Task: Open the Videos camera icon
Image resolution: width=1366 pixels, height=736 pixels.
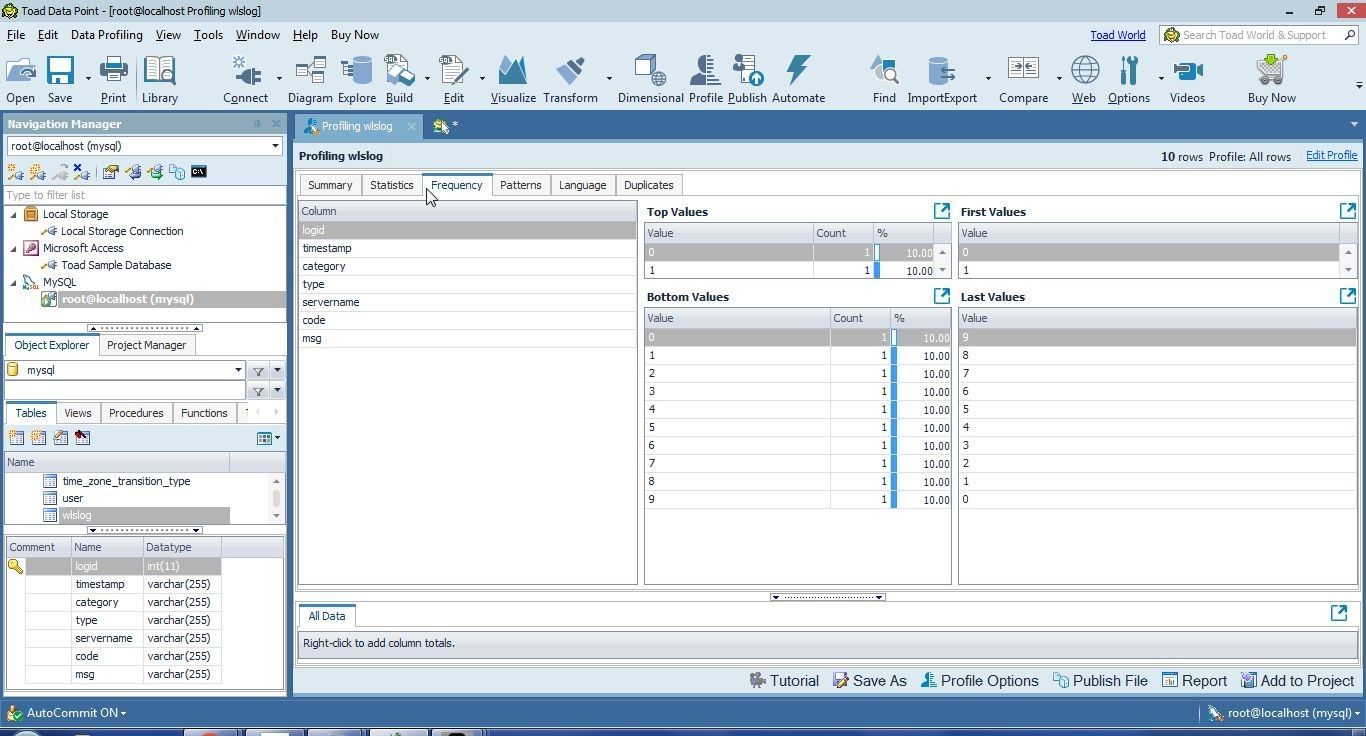Action: [x=1187, y=72]
